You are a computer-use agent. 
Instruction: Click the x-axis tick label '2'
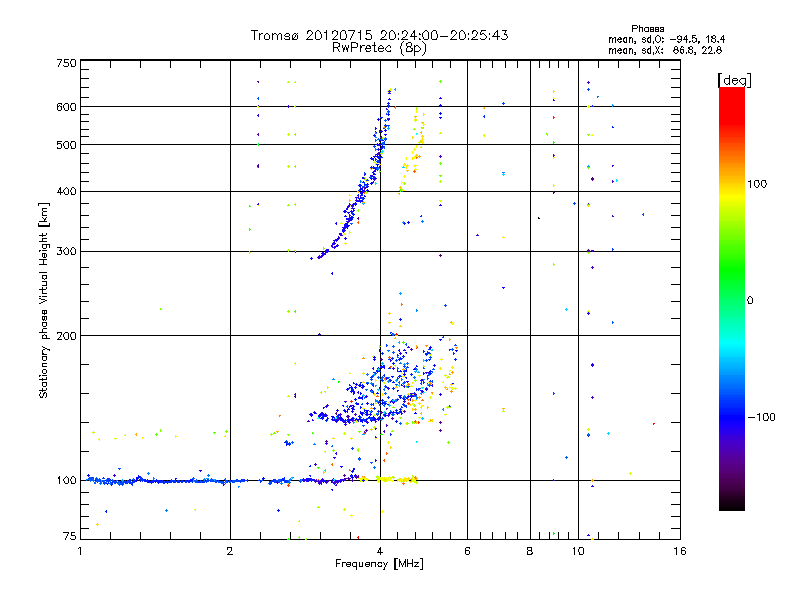click(230, 551)
